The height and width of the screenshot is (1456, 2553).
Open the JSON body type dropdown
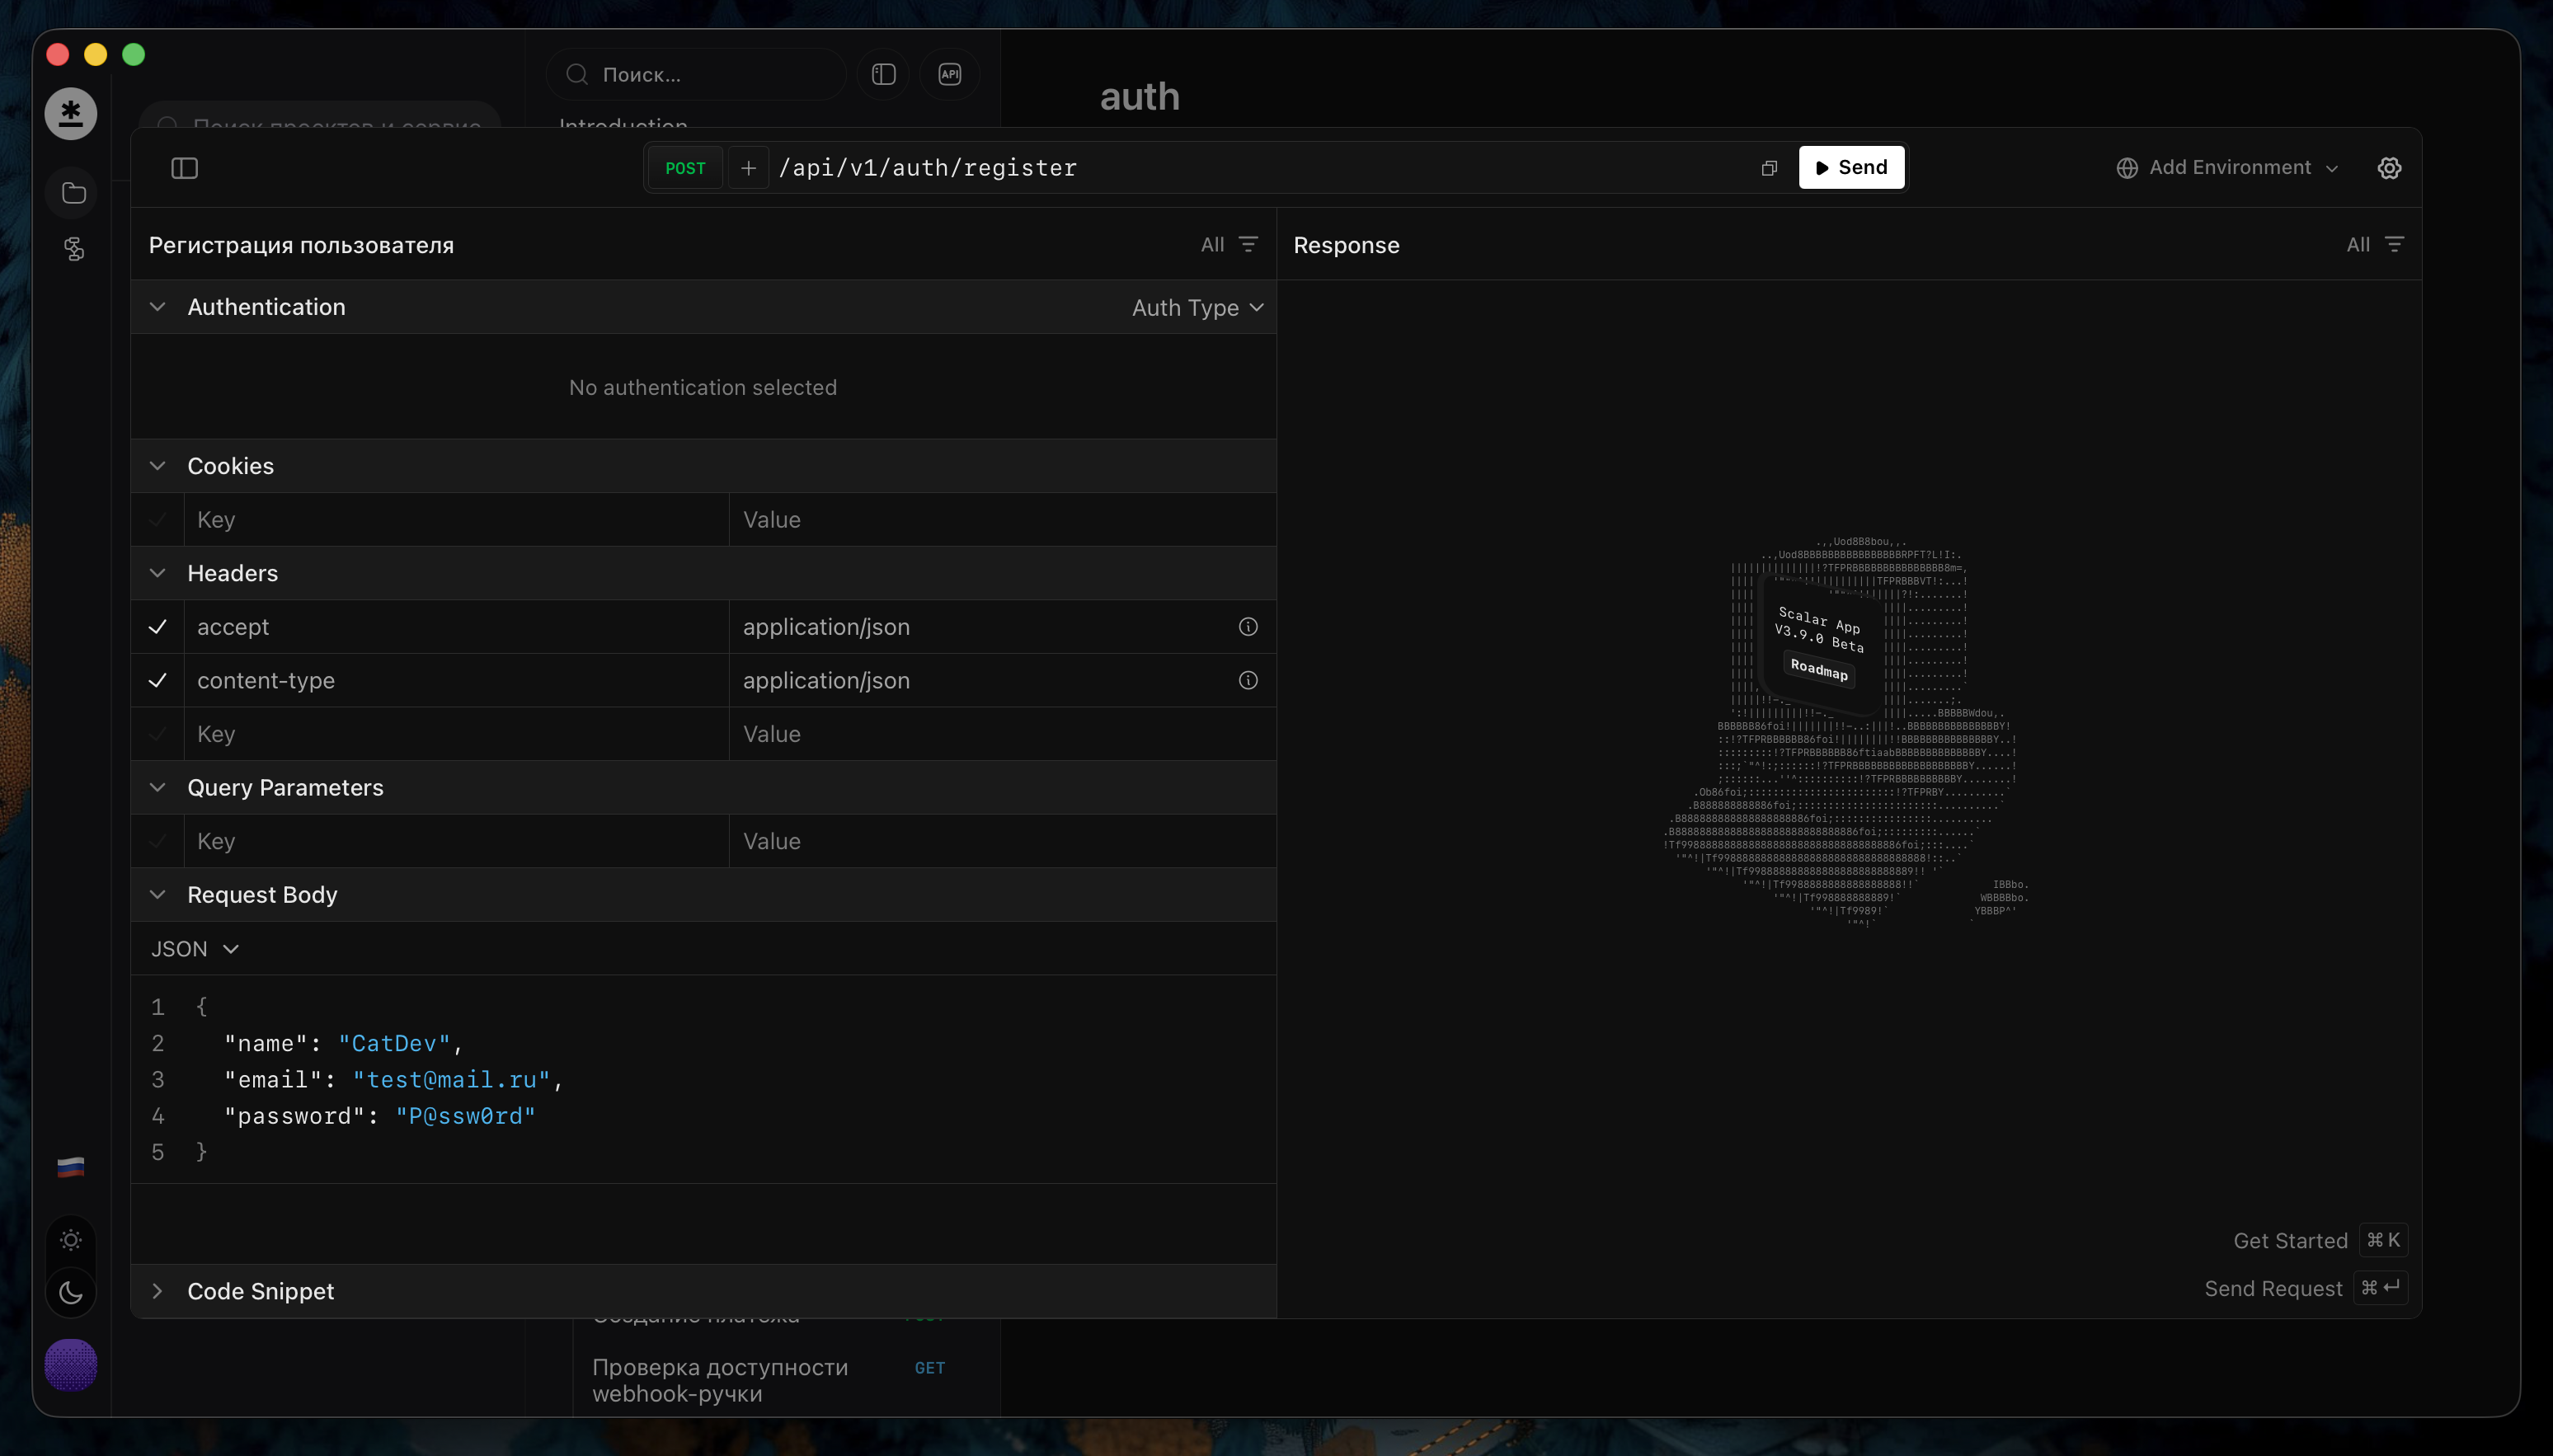pos(195,949)
